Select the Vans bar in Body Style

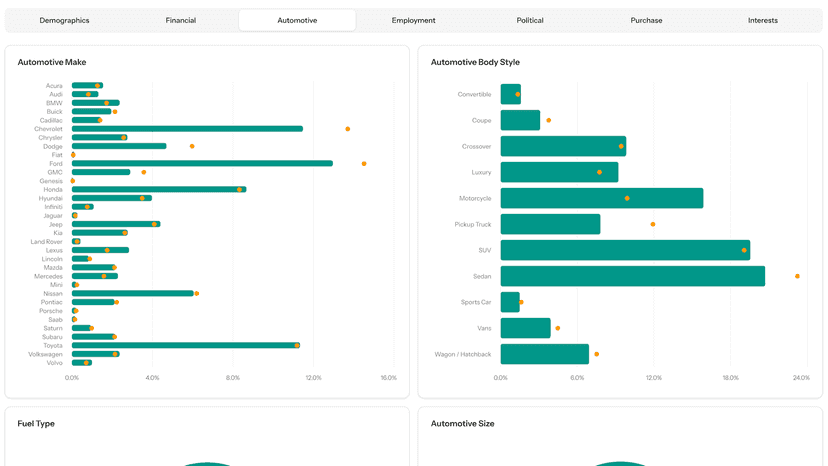(525, 328)
